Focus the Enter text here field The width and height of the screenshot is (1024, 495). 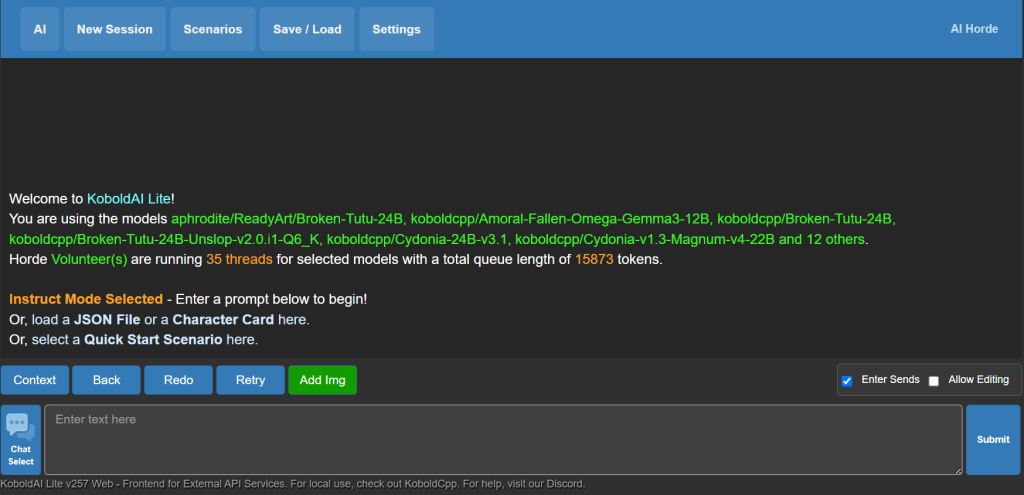(504, 439)
